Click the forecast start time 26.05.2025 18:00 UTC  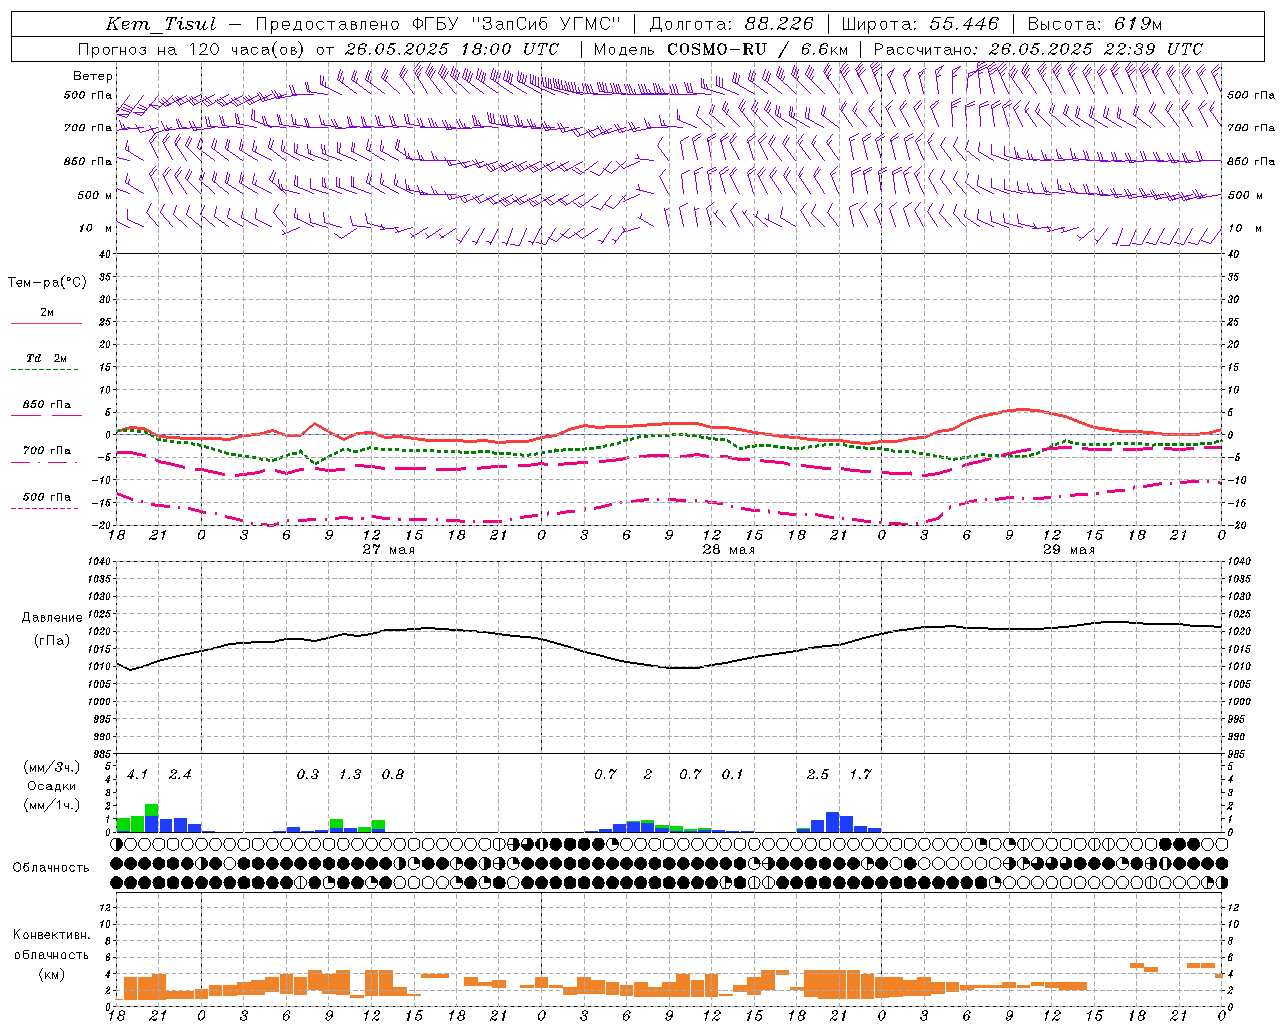[x=452, y=49]
